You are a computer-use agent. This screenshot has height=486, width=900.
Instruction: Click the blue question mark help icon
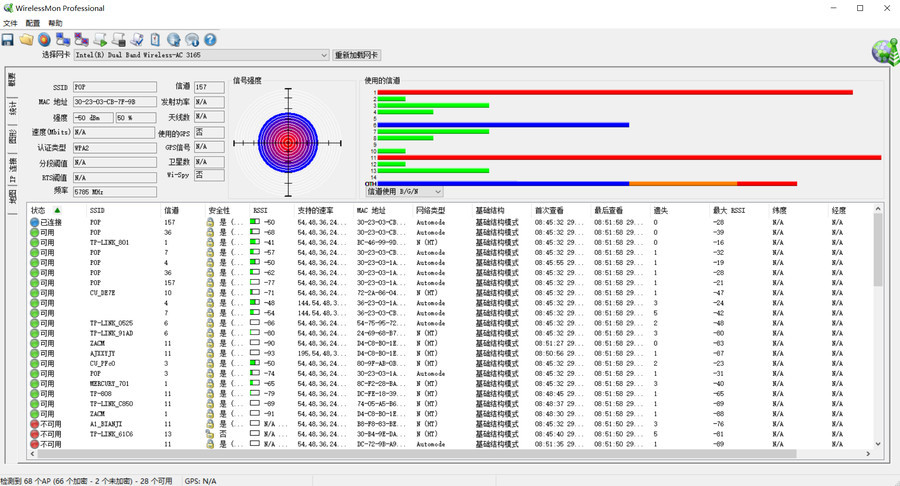(x=210, y=40)
